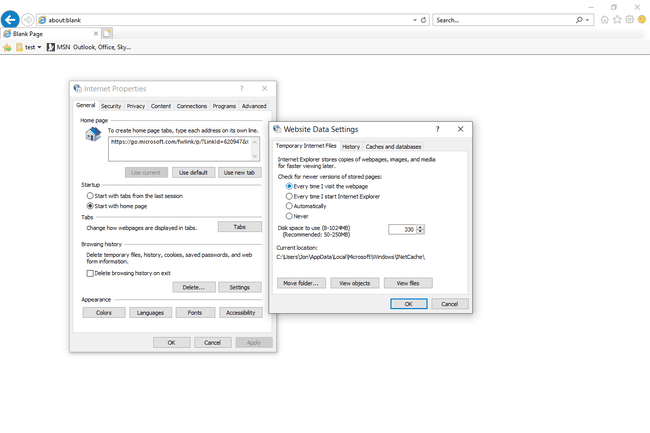Increase disk space with up spinner
The height and width of the screenshot is (433, 650).
pos(420,227)
